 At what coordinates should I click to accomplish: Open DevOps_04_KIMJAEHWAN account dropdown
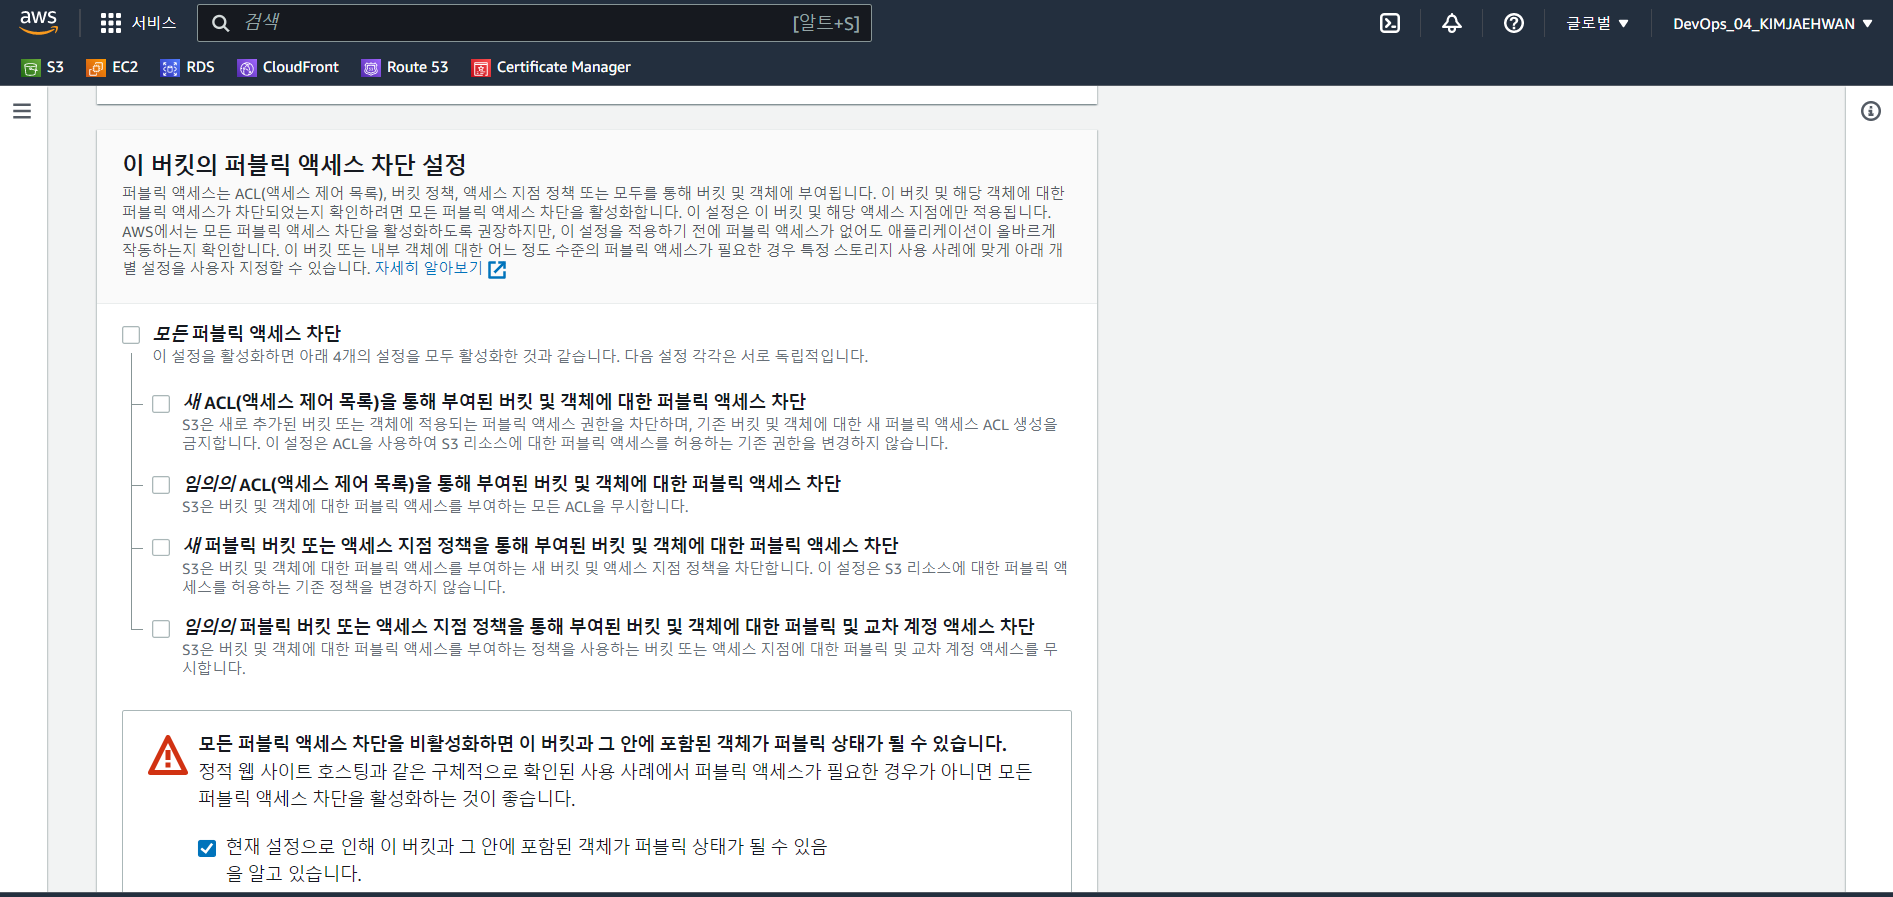pos(1773,23)
